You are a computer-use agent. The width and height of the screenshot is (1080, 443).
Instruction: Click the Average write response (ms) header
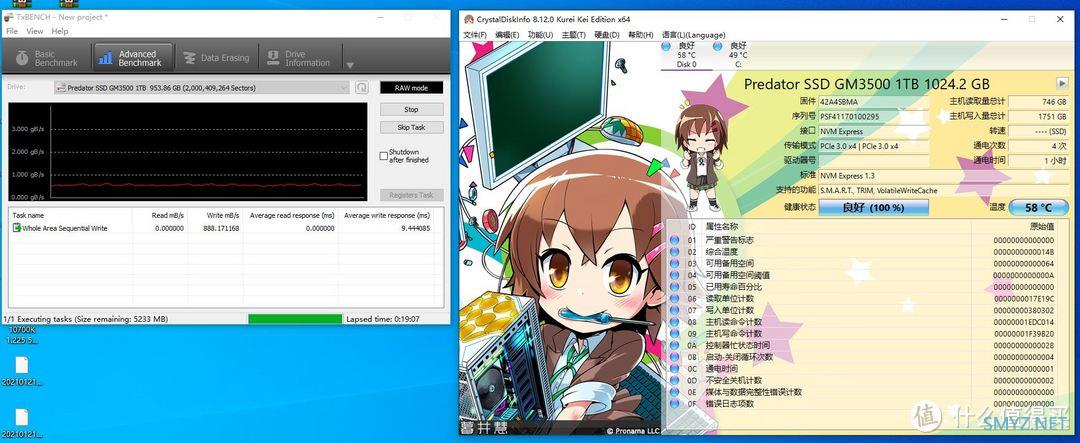(x=387, y=215)
